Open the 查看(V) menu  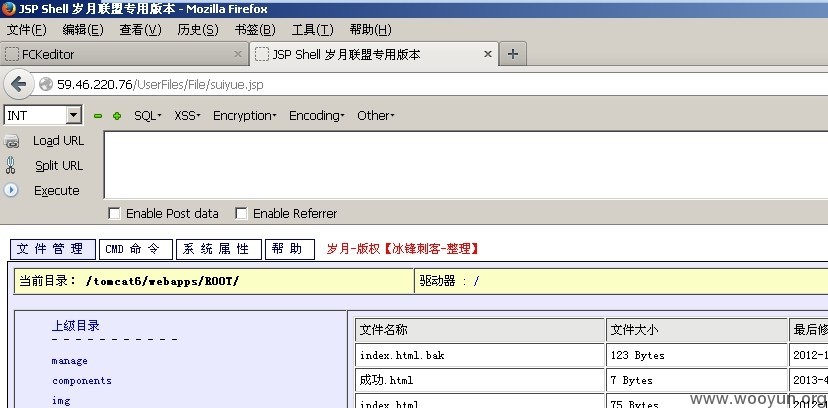(x=140, y=30)
